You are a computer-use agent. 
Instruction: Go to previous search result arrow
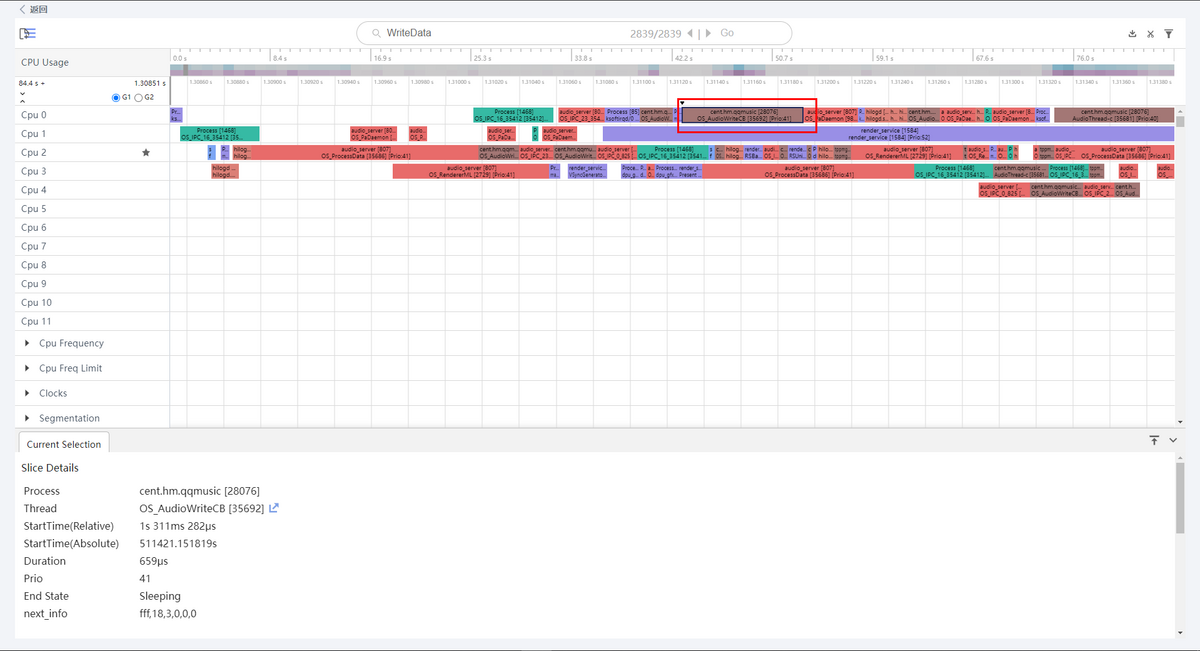689,33
